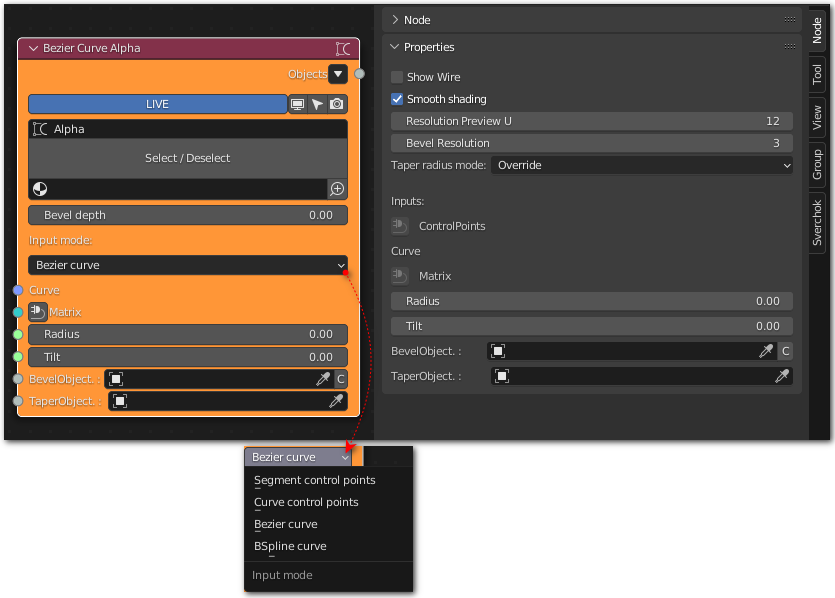Click the Tilt field in Properties panel

pyautogui.click(x=592, y=326)
